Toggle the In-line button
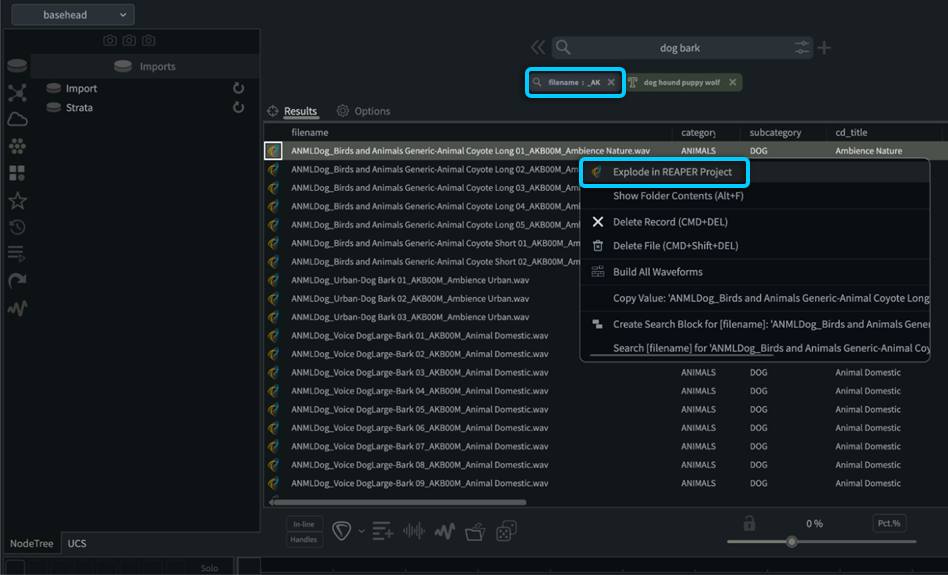The height and width of the screenshot is (575, 948). pyautogui.click(x=304, y=523)
